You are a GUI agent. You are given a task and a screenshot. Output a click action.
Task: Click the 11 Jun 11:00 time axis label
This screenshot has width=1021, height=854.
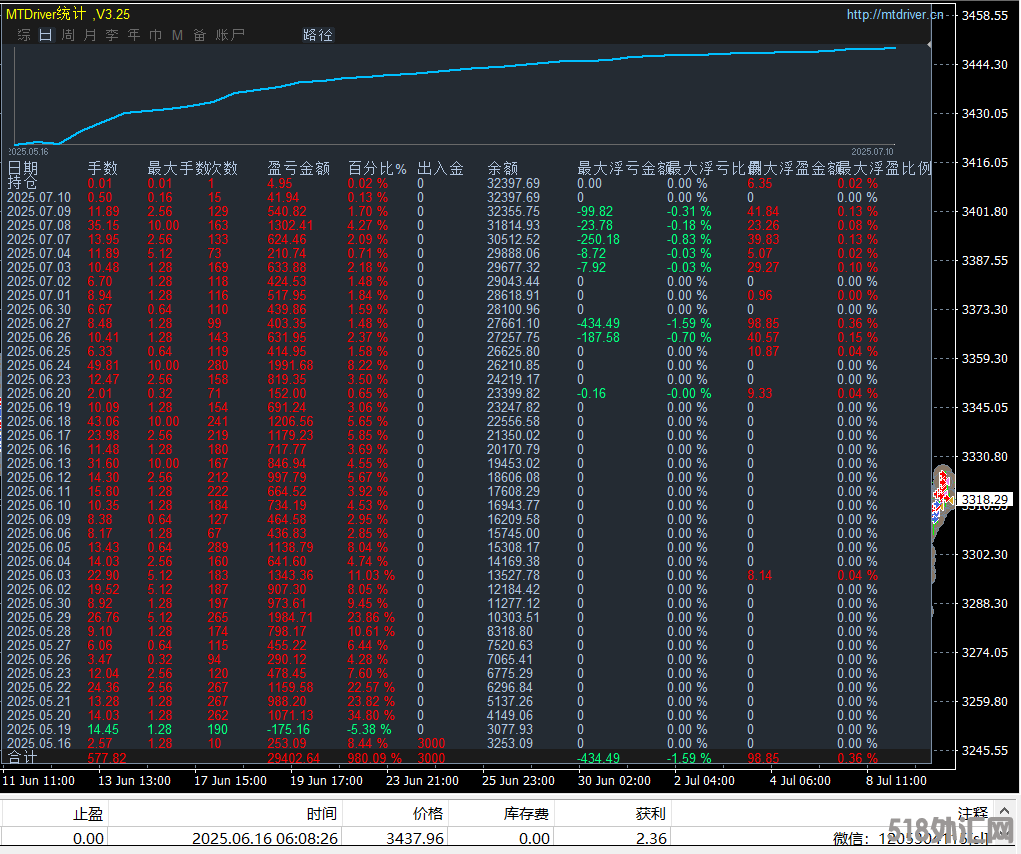[39, 780]
